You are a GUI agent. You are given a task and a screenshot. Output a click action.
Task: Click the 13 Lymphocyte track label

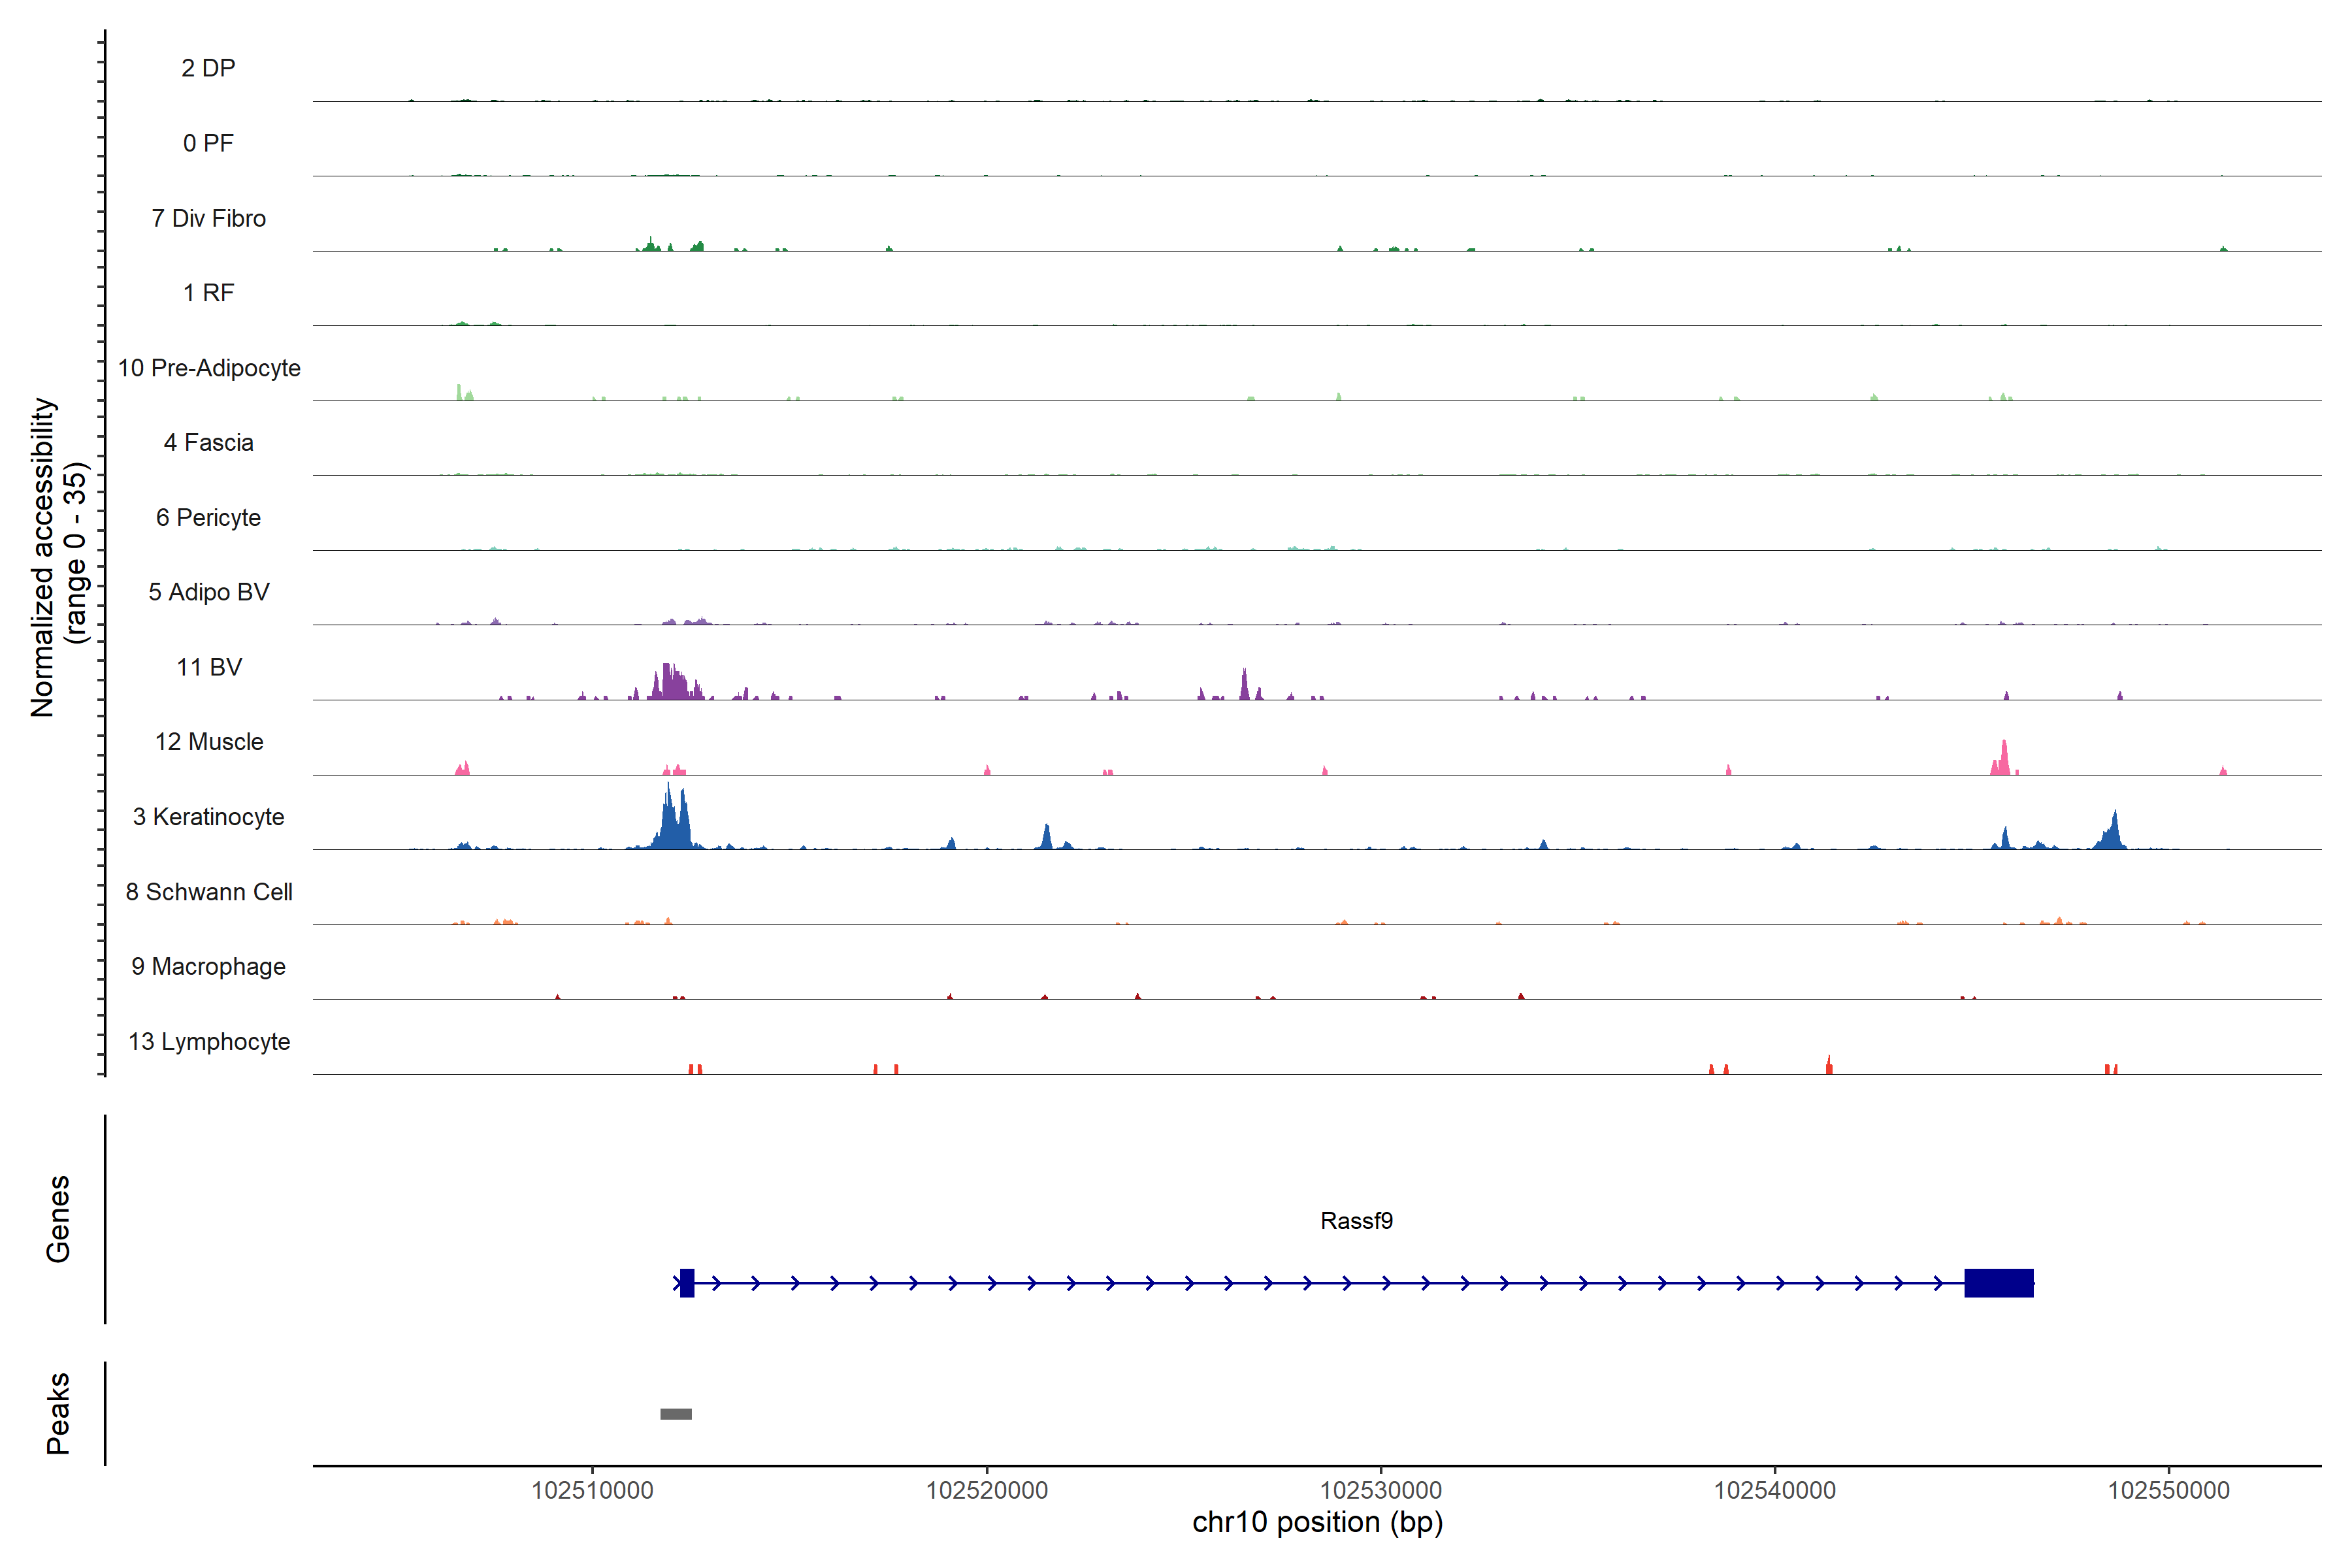click(208, 1042)
